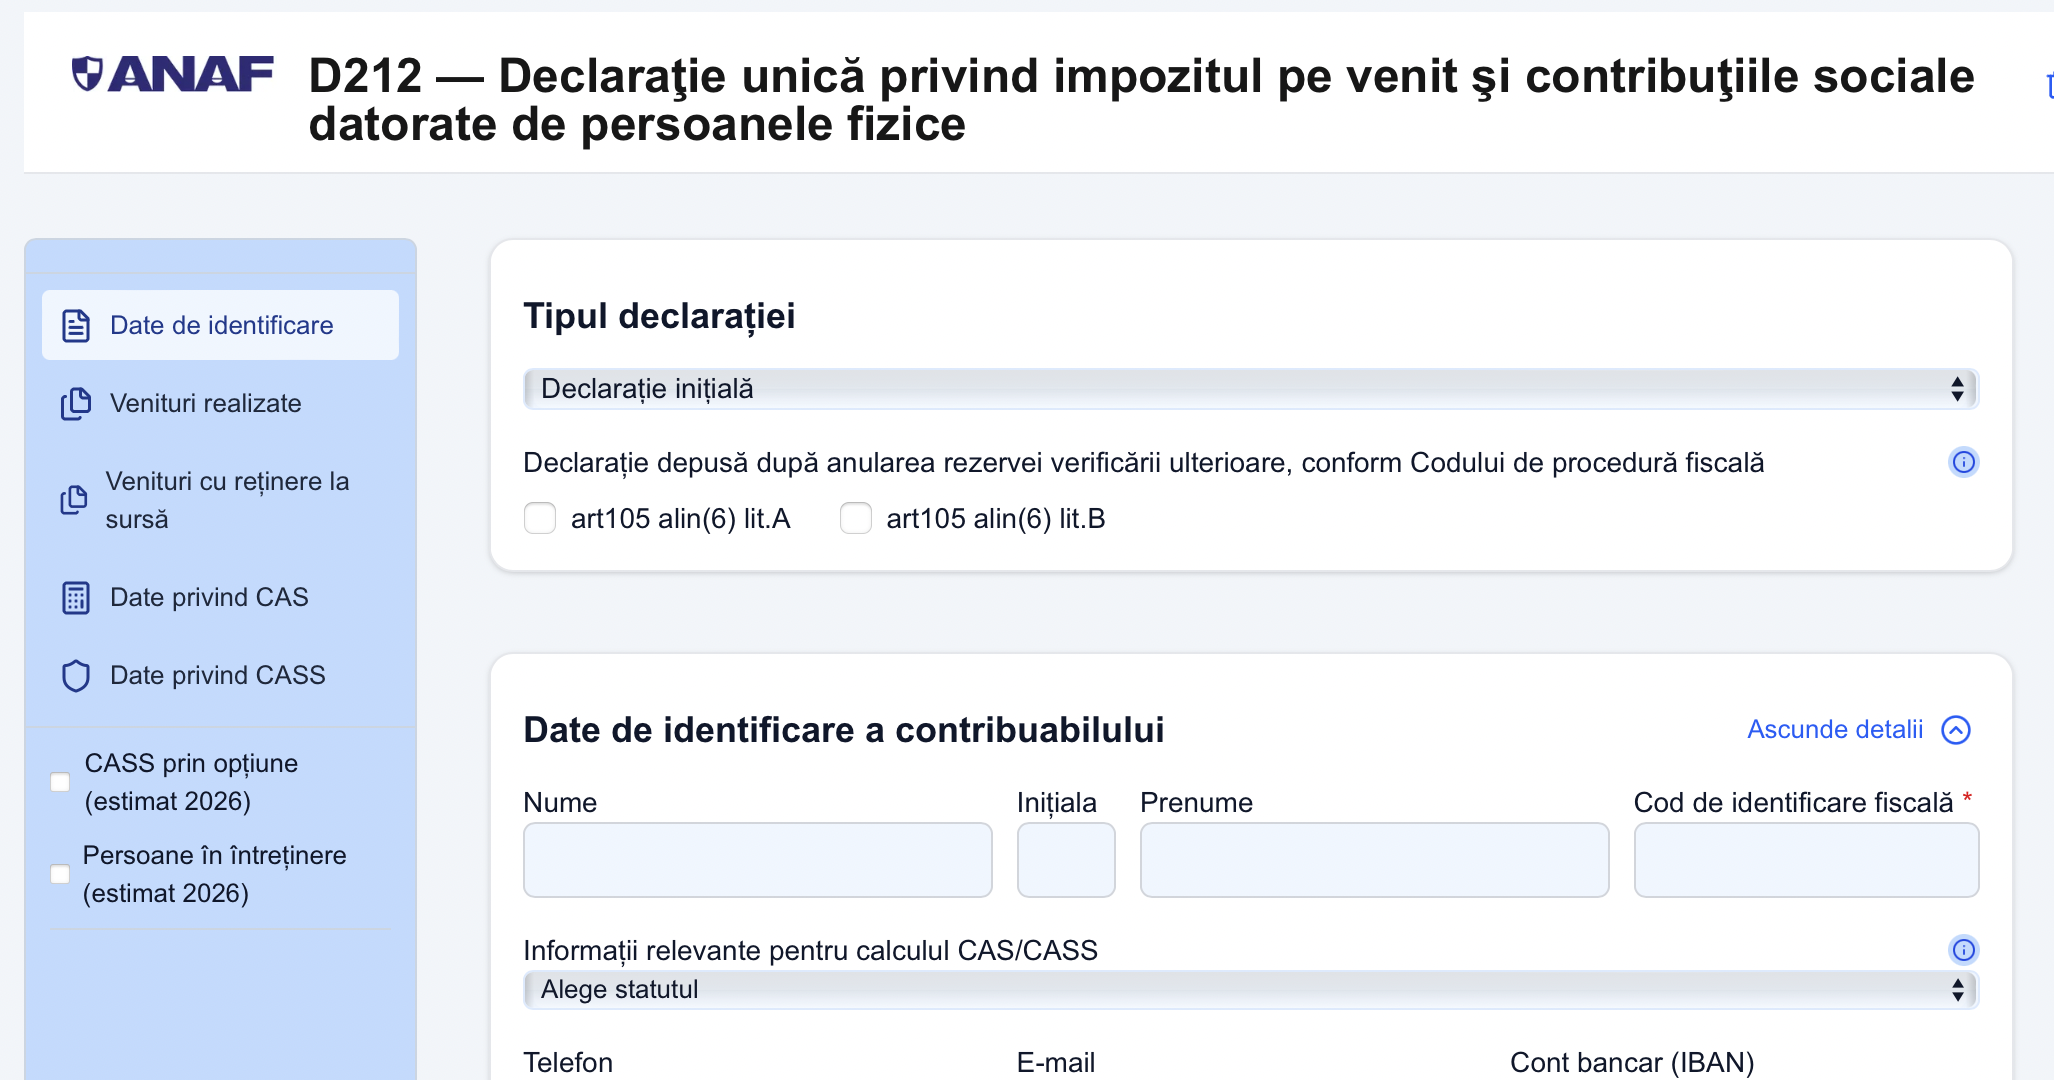
Task: Enable the art105 alin(6) lit.A checkbox
Action: pyautogui.click(x=540, y=518)
